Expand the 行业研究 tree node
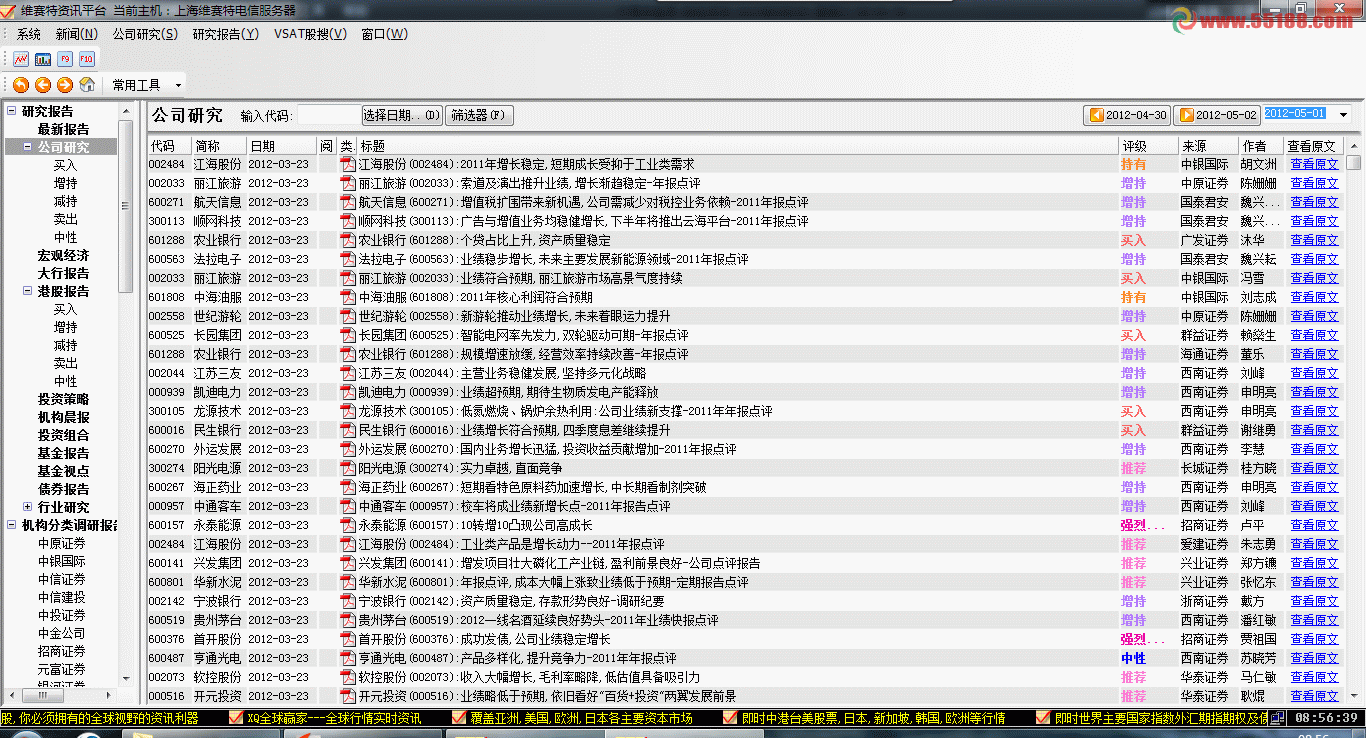This screenshot has width=1366, height=738. click(28, 507)
